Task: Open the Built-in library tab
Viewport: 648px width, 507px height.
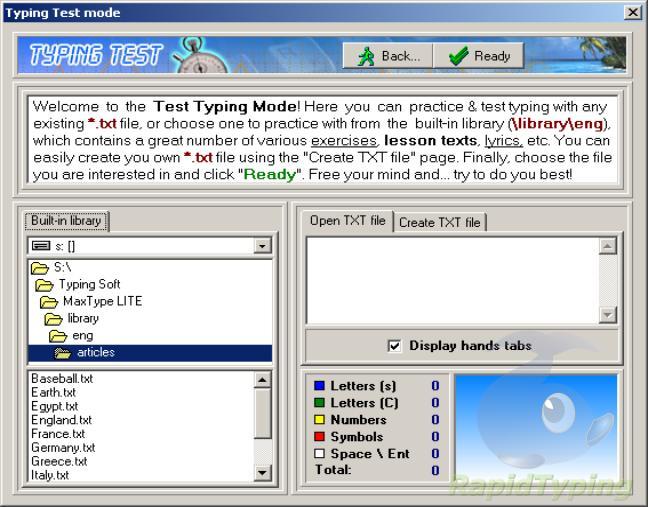Action: point(66,221)
